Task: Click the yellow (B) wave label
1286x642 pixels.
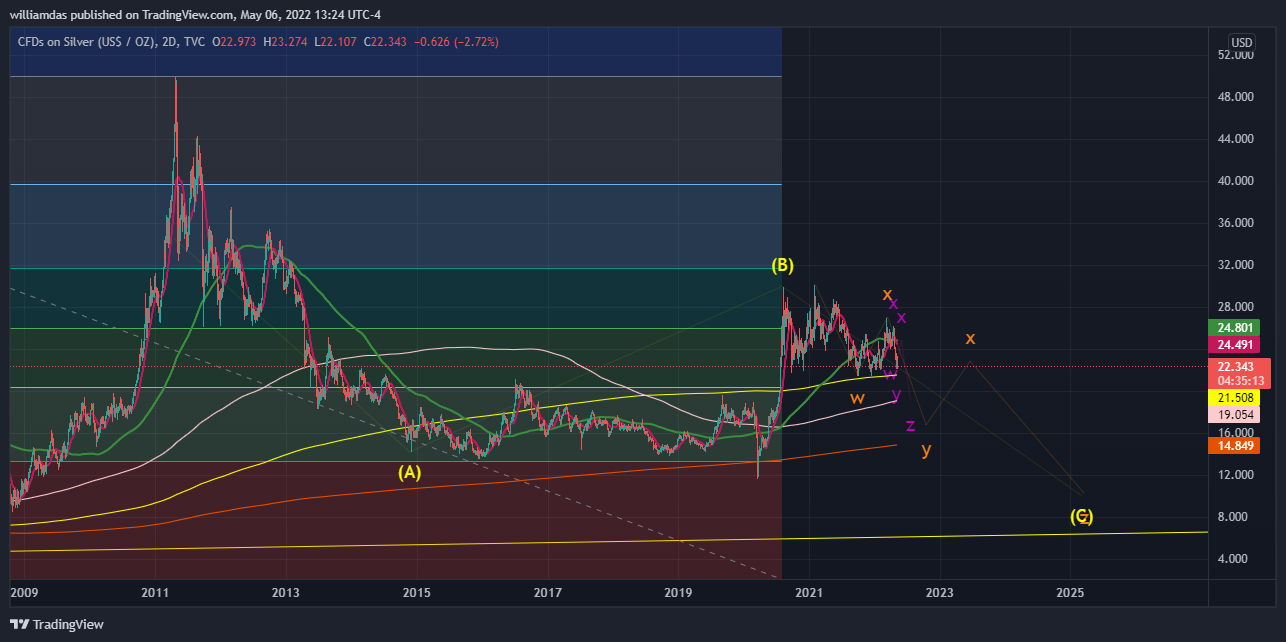Action: point(782,265)
